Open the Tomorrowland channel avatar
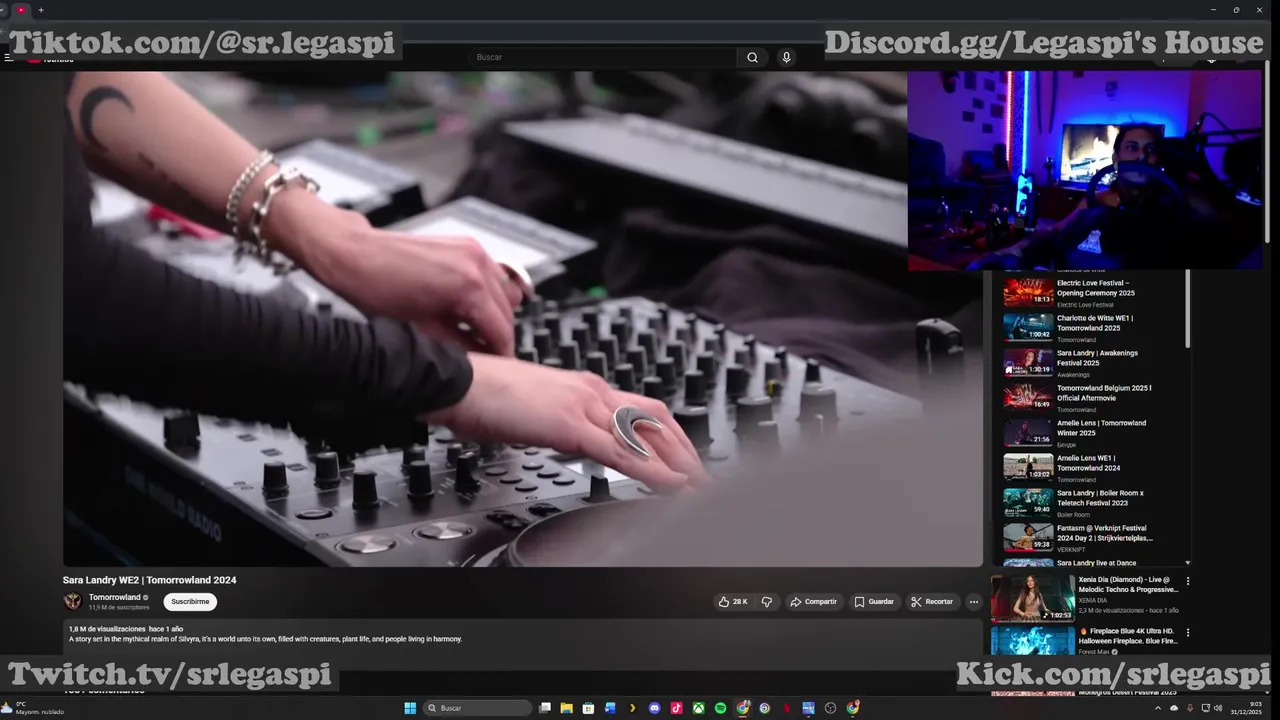The image size is (1280, 720). 72,601
